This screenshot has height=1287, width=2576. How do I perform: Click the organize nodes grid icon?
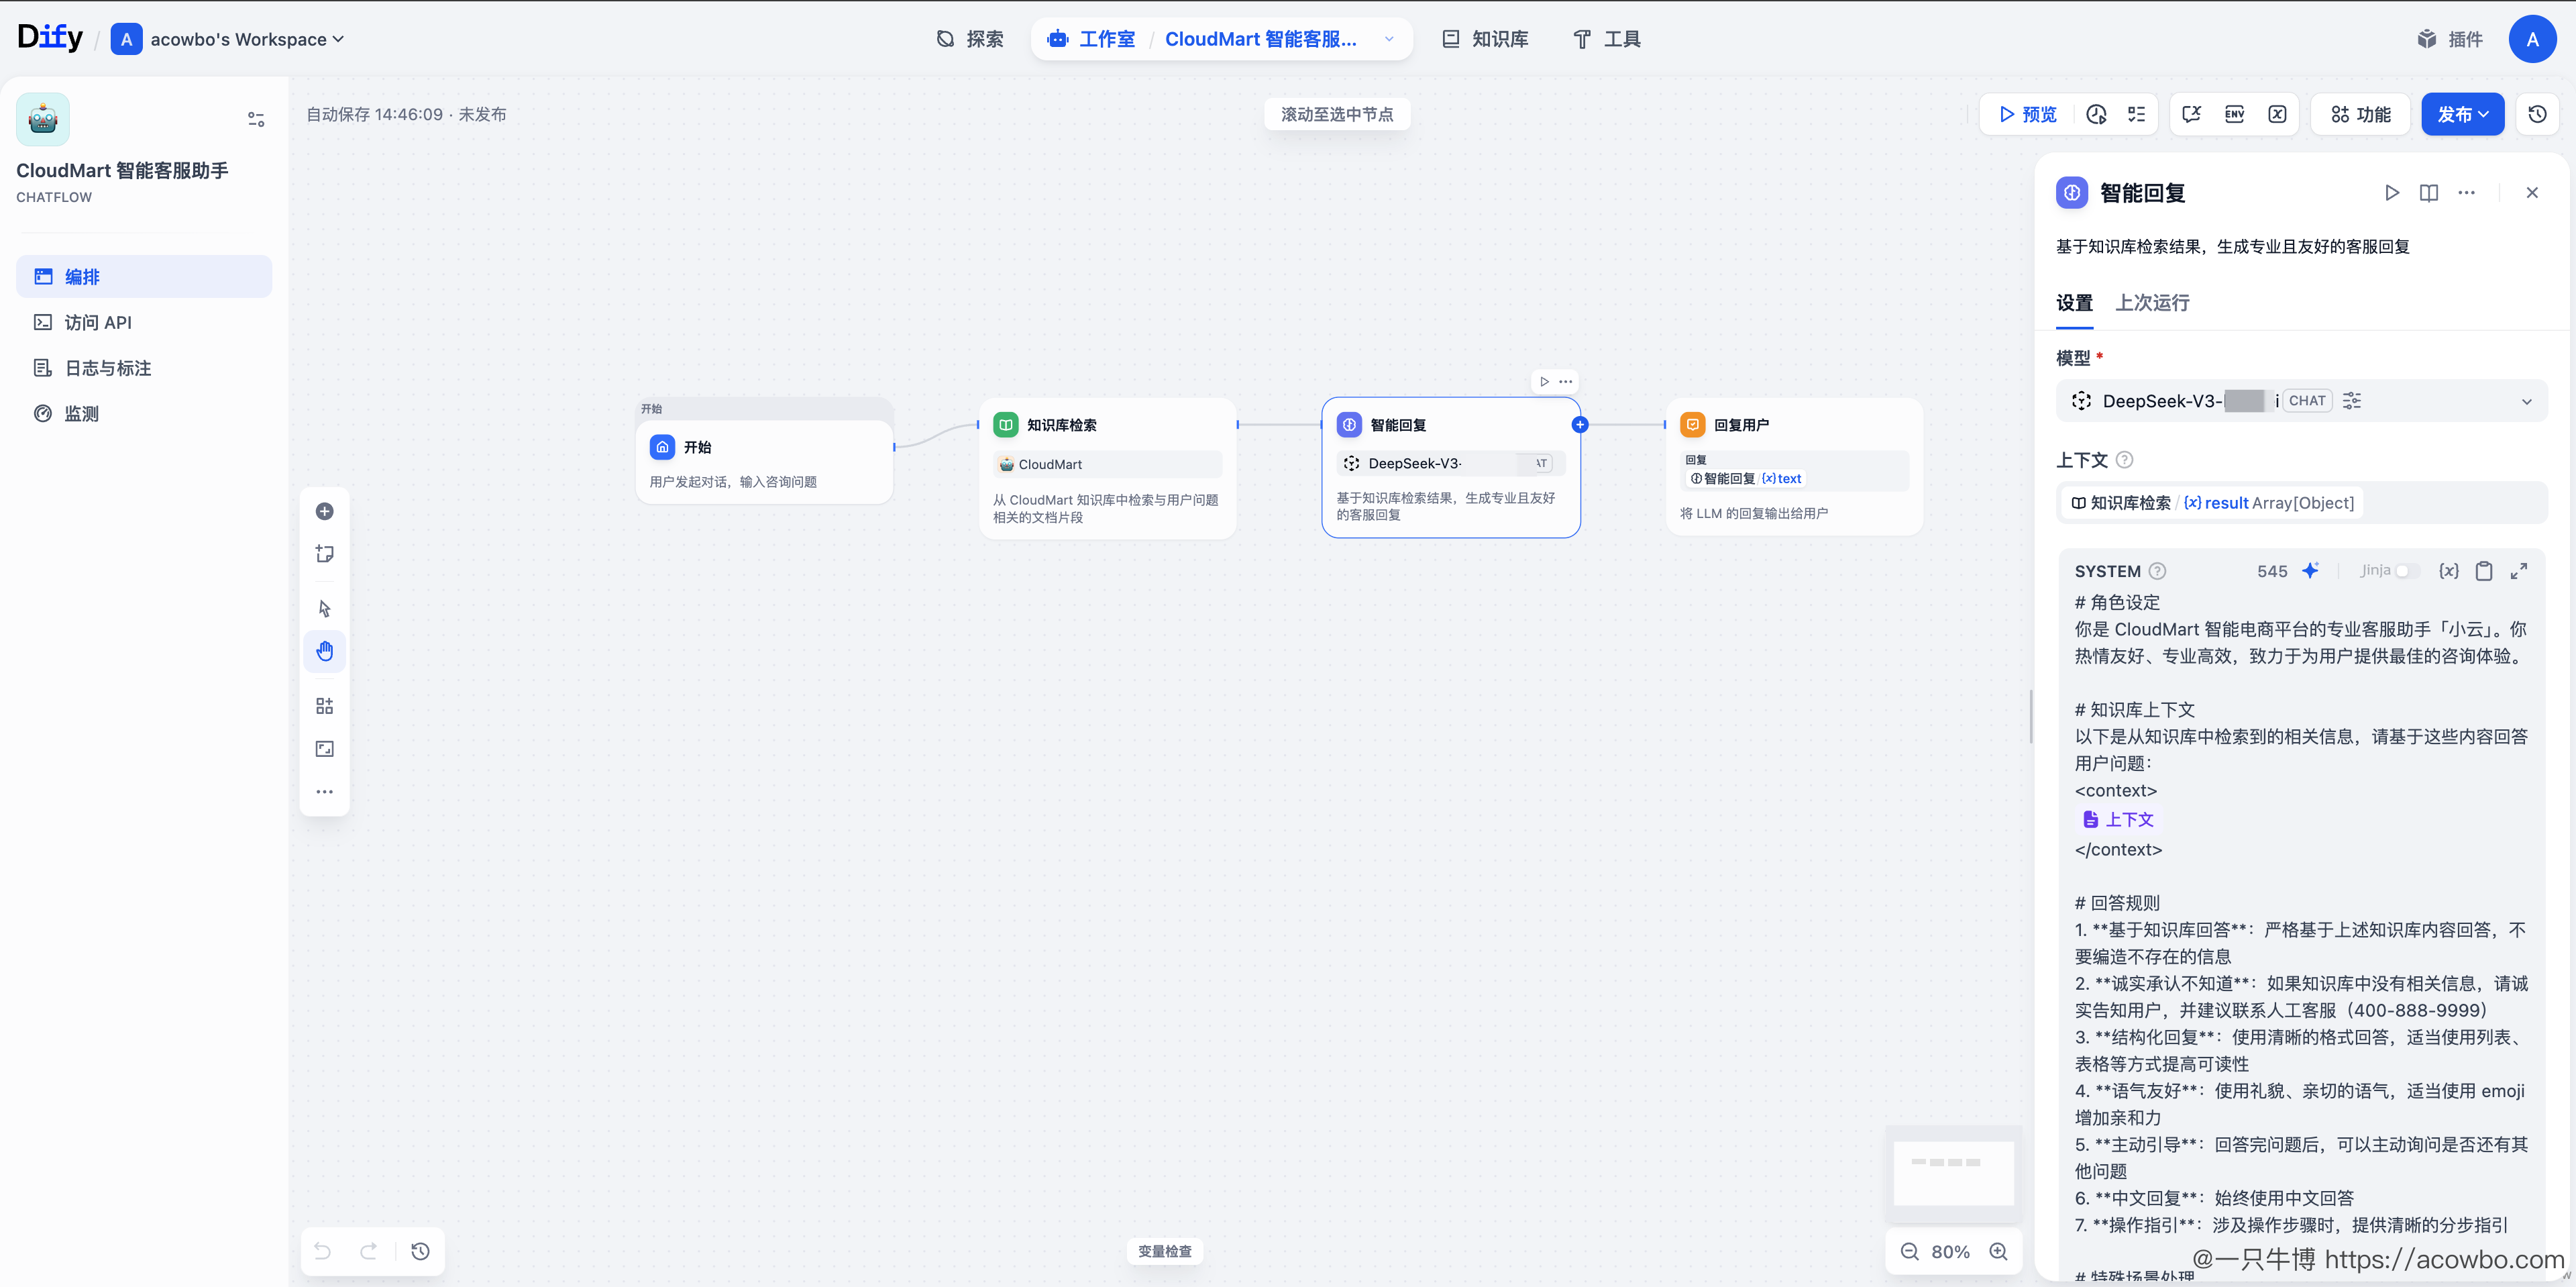click(x=324, y=706)
